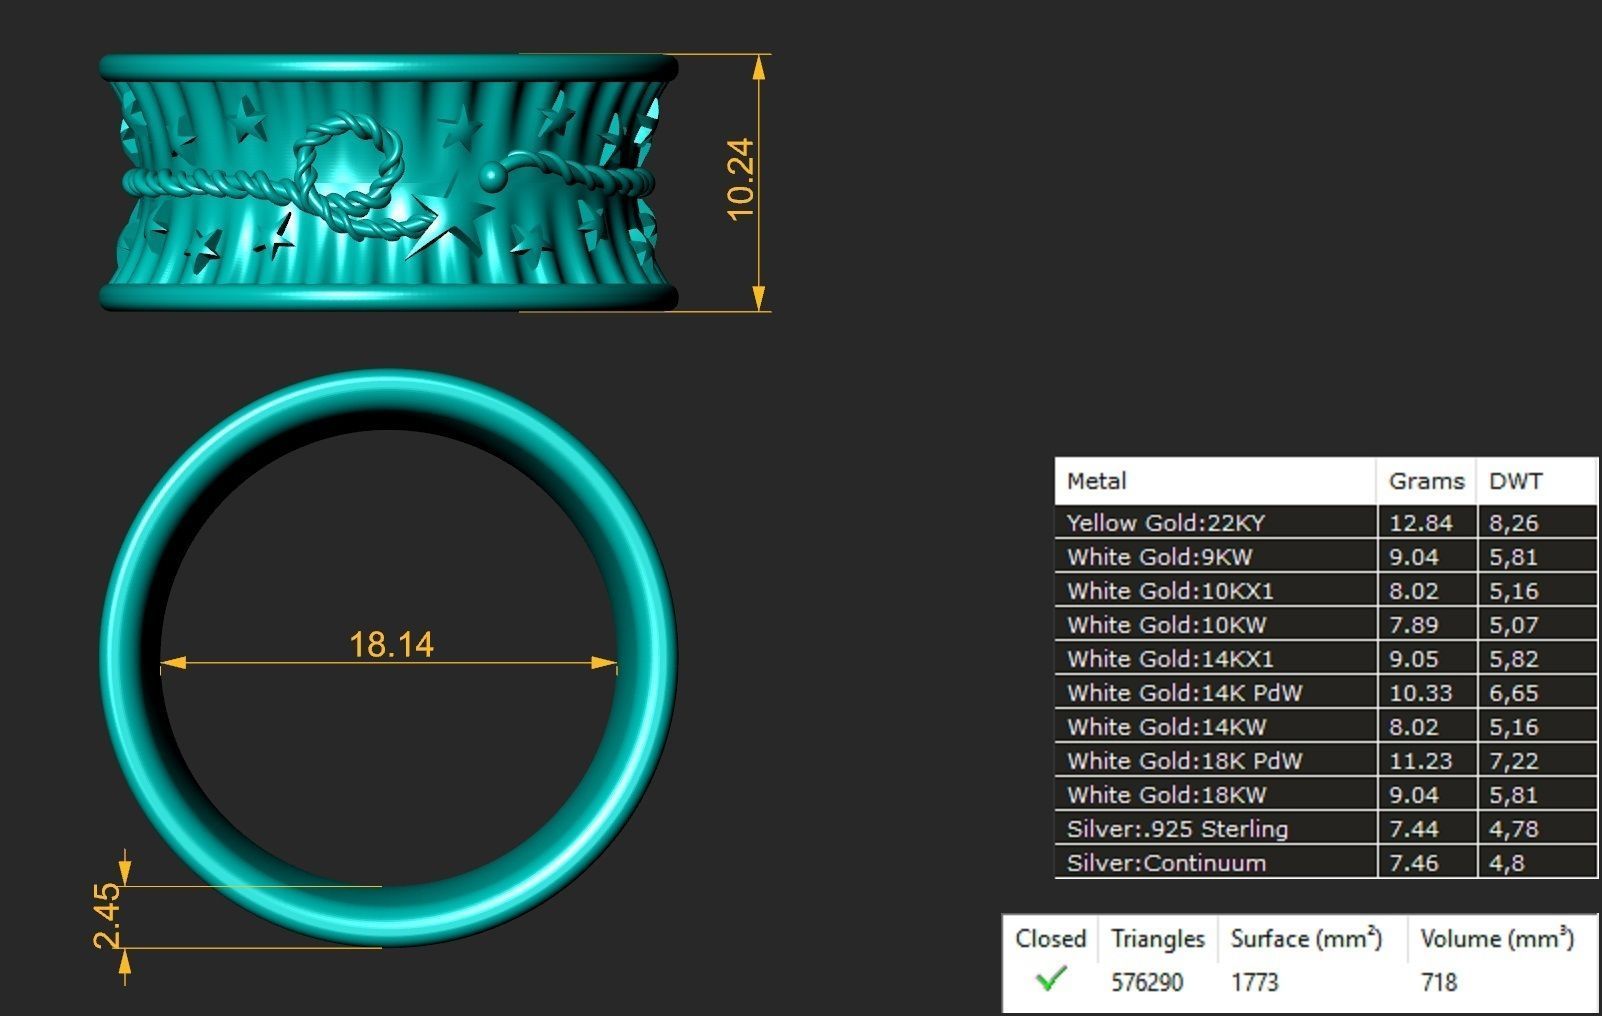
Task: Click the Surface (mm²) header
Action: [x=1306, y=939]
